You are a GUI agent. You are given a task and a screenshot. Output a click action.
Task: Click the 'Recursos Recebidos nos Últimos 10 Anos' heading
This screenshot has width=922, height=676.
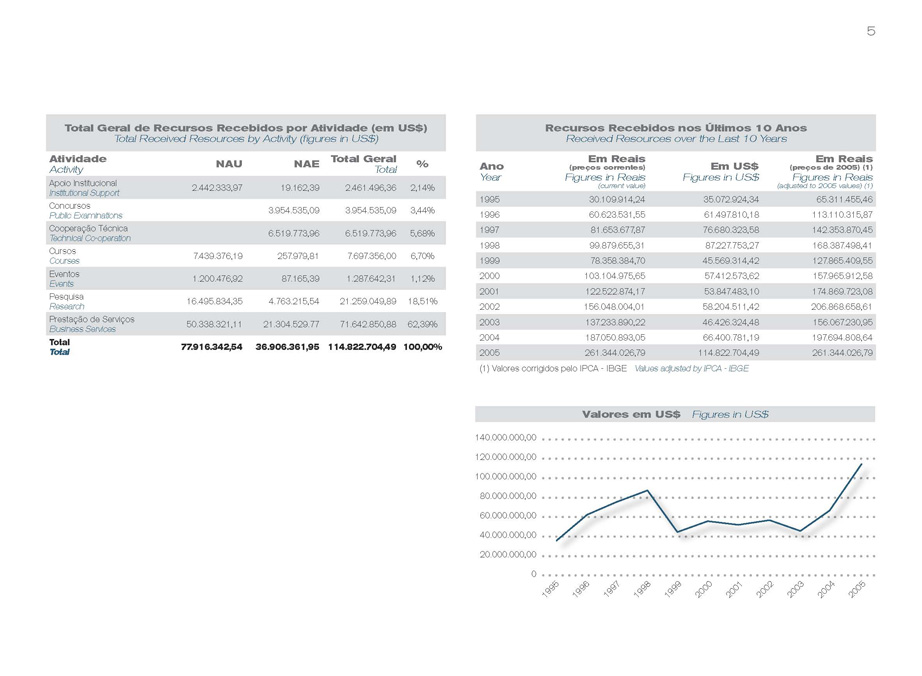(675, 128)
